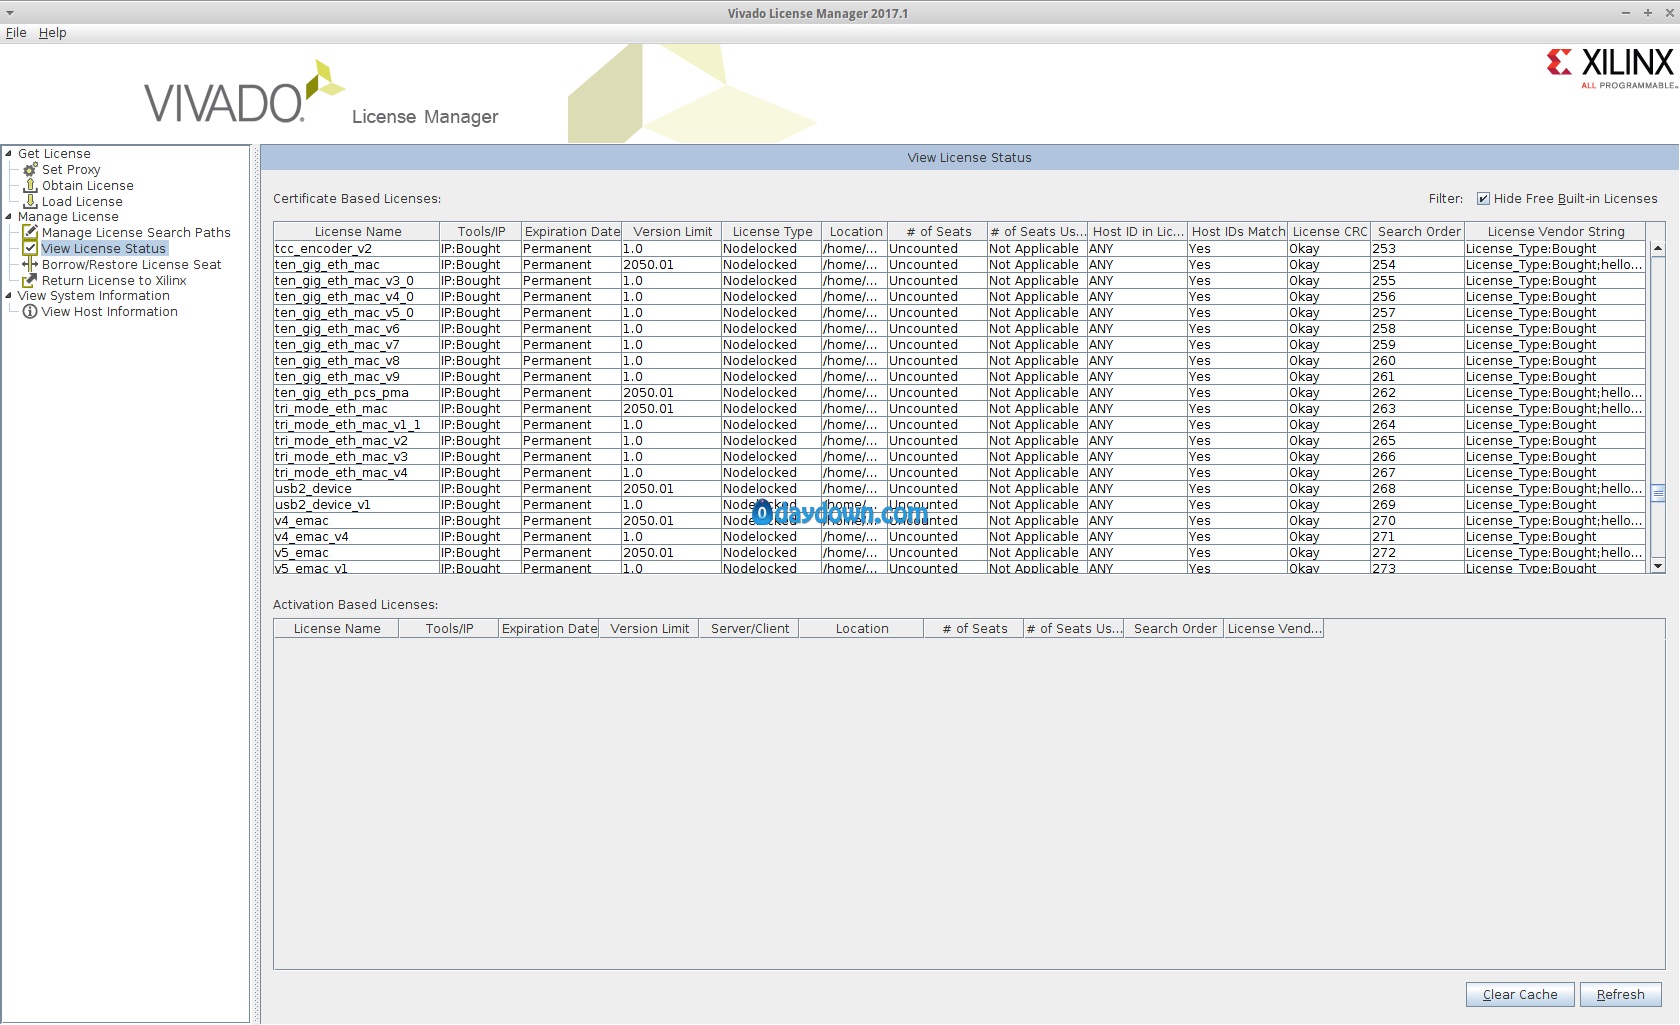Screen dimensions: 1680x1025
Task: Click the Manage License Search Paths icon
Action: pyautogui.click(x=30, y=233)
